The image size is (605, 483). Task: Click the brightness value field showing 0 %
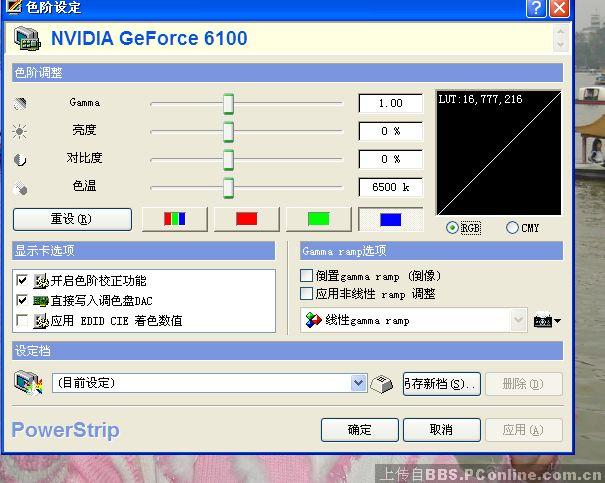(390, 131)
